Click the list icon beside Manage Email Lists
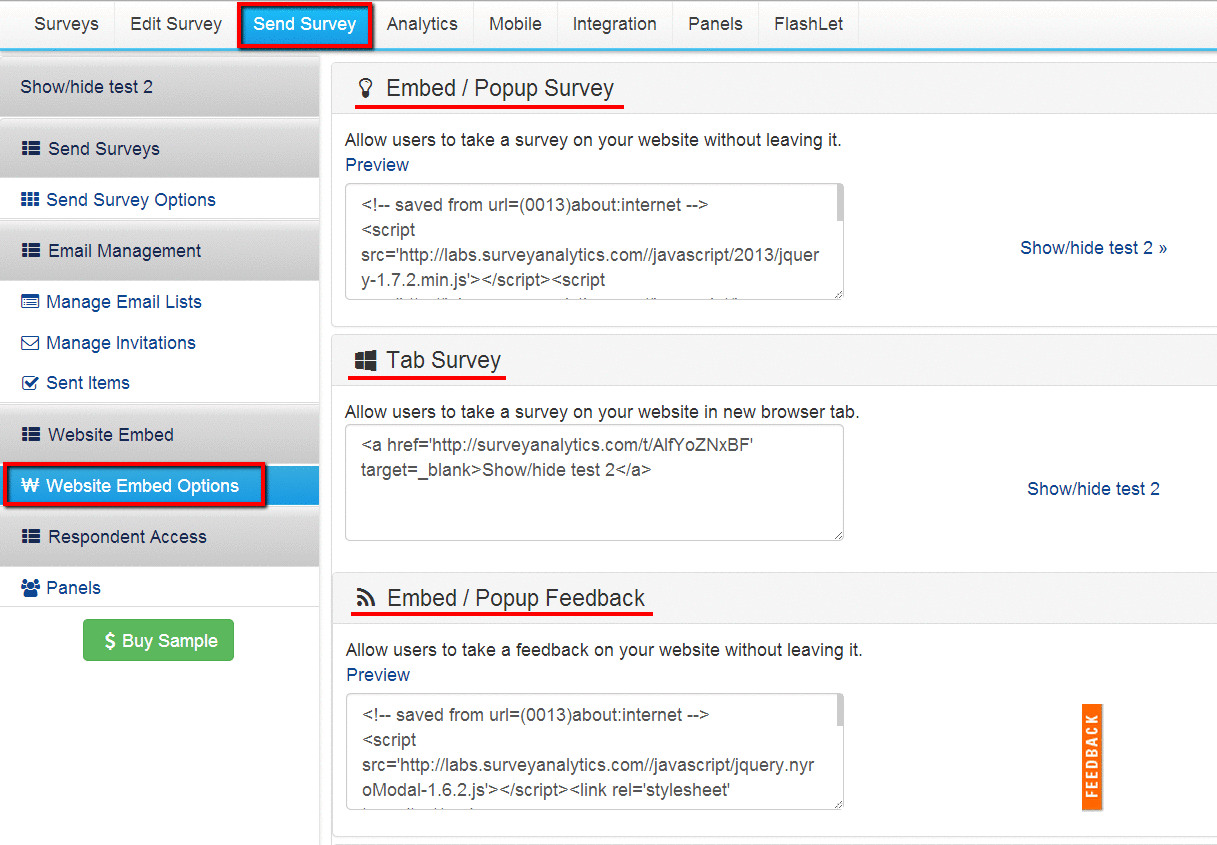The image size is (1217, 845). (30, 302)
